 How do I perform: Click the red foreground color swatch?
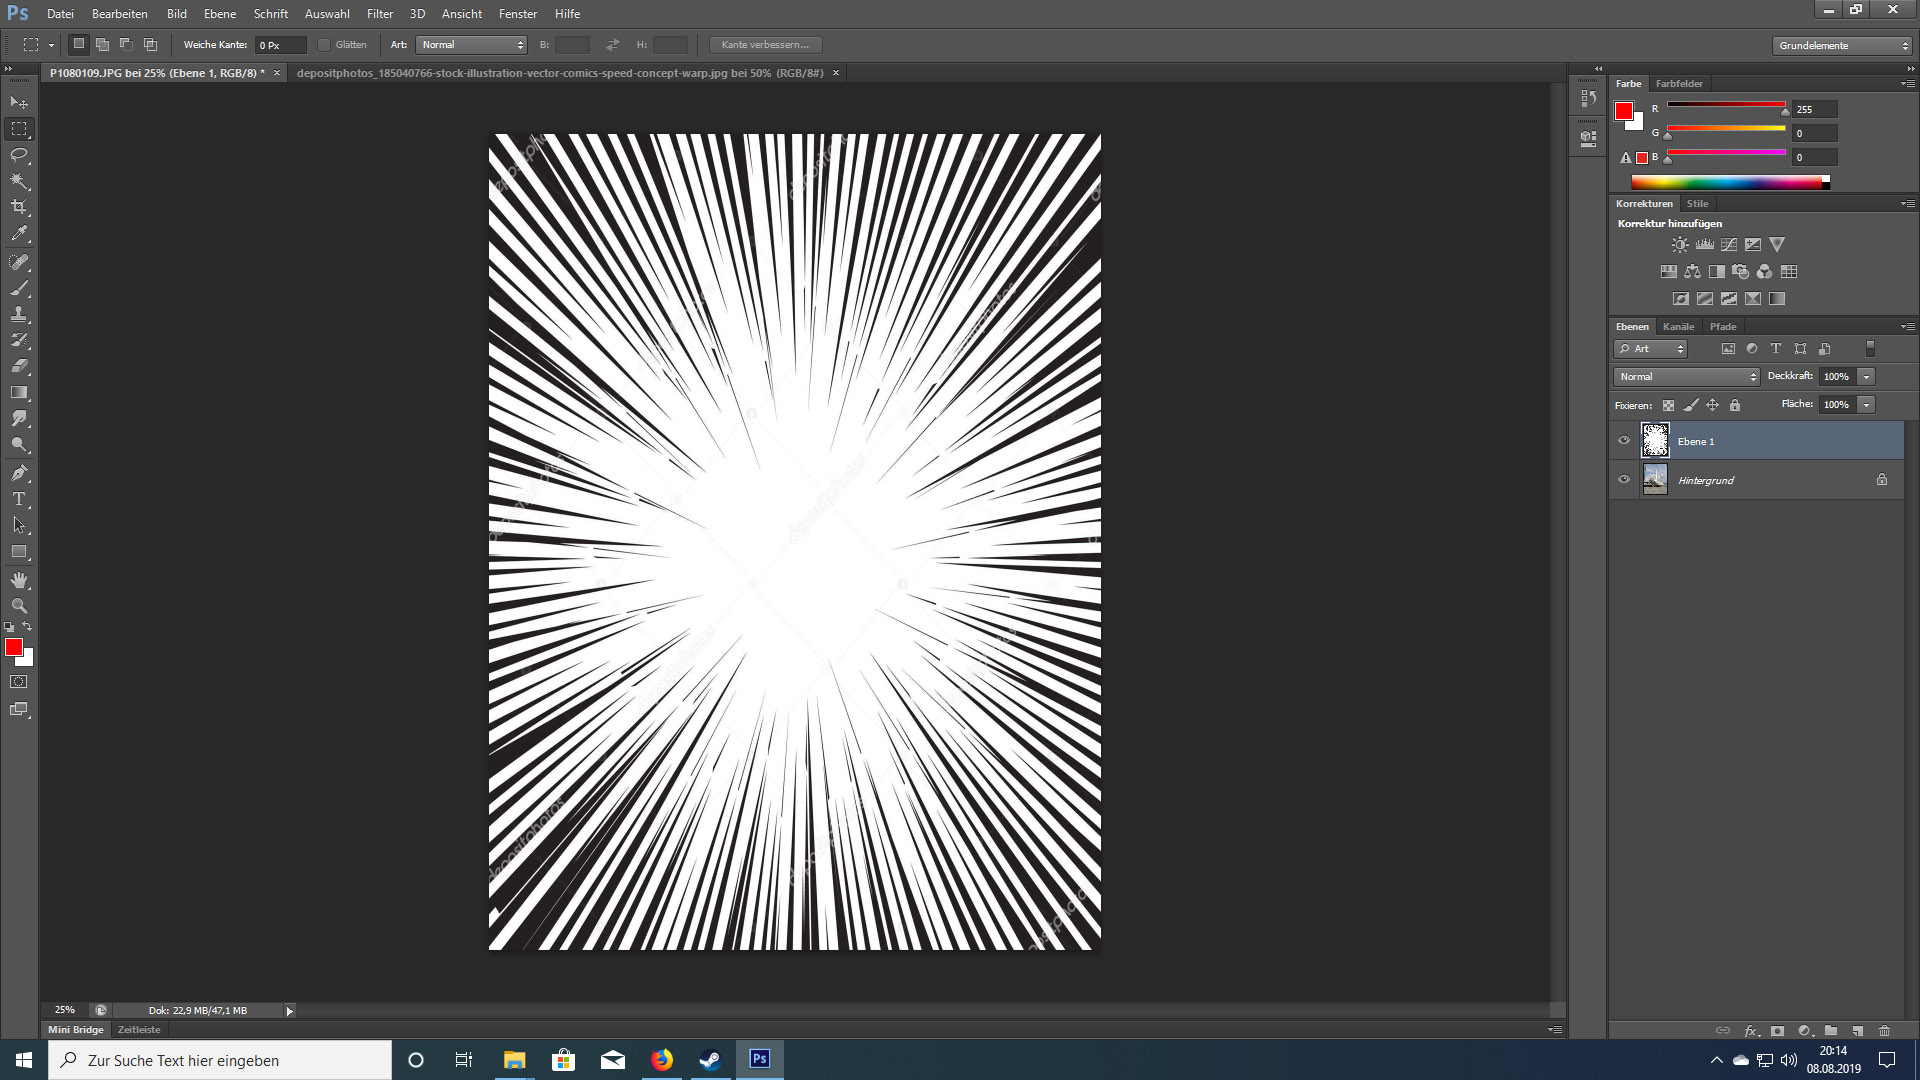click(x=13, y=648)
